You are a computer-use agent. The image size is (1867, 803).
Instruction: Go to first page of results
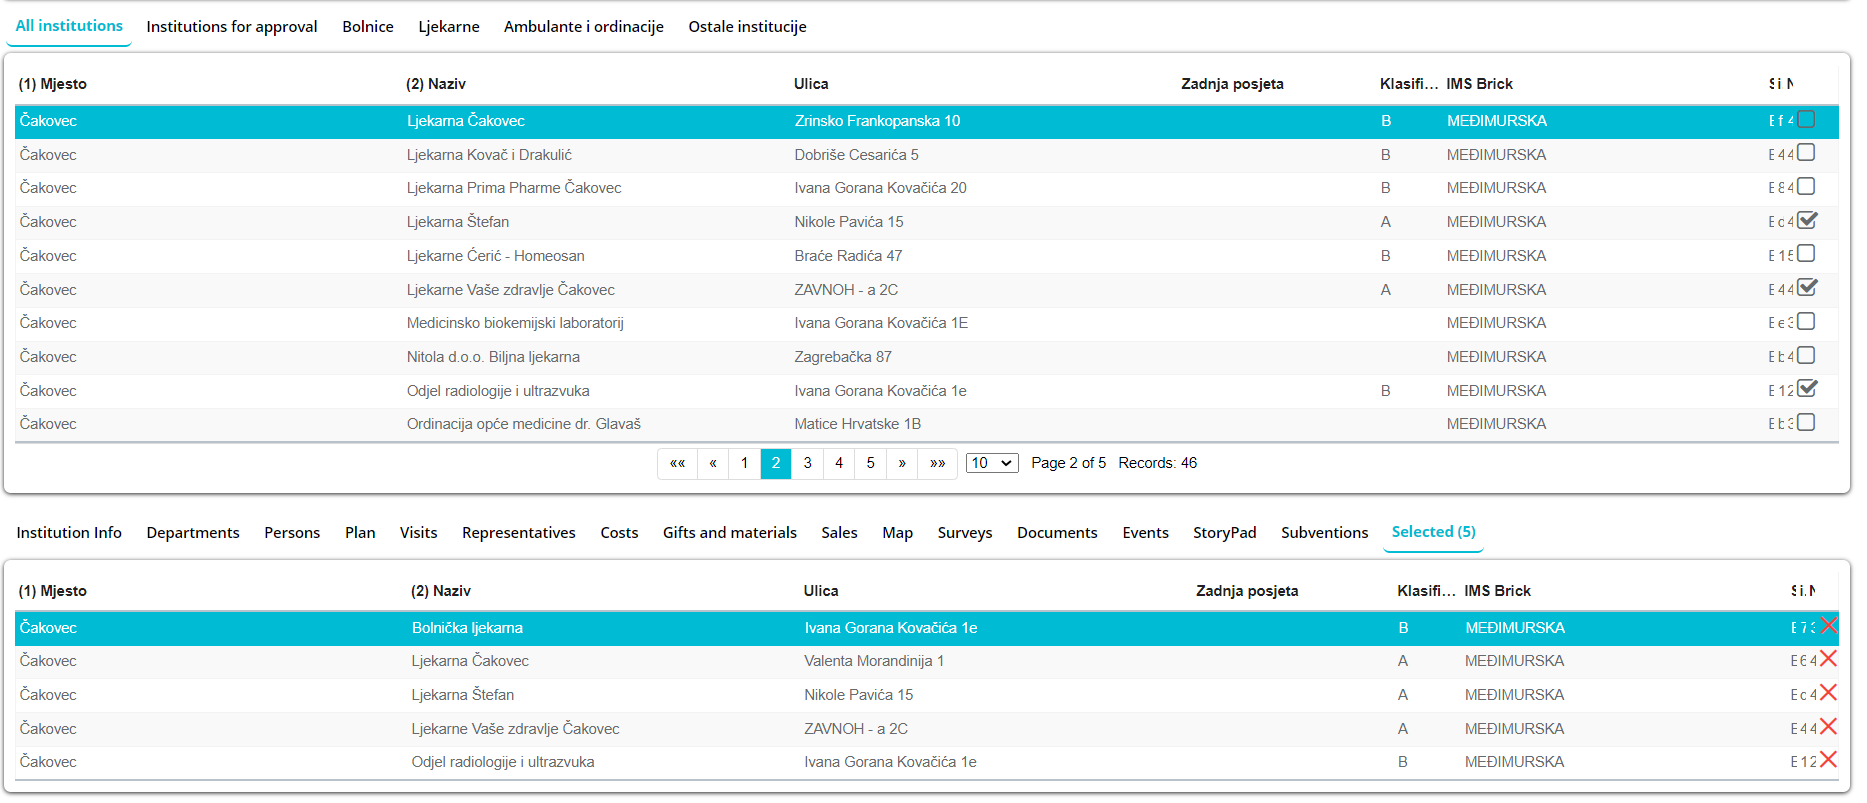(x=677, y=463)
